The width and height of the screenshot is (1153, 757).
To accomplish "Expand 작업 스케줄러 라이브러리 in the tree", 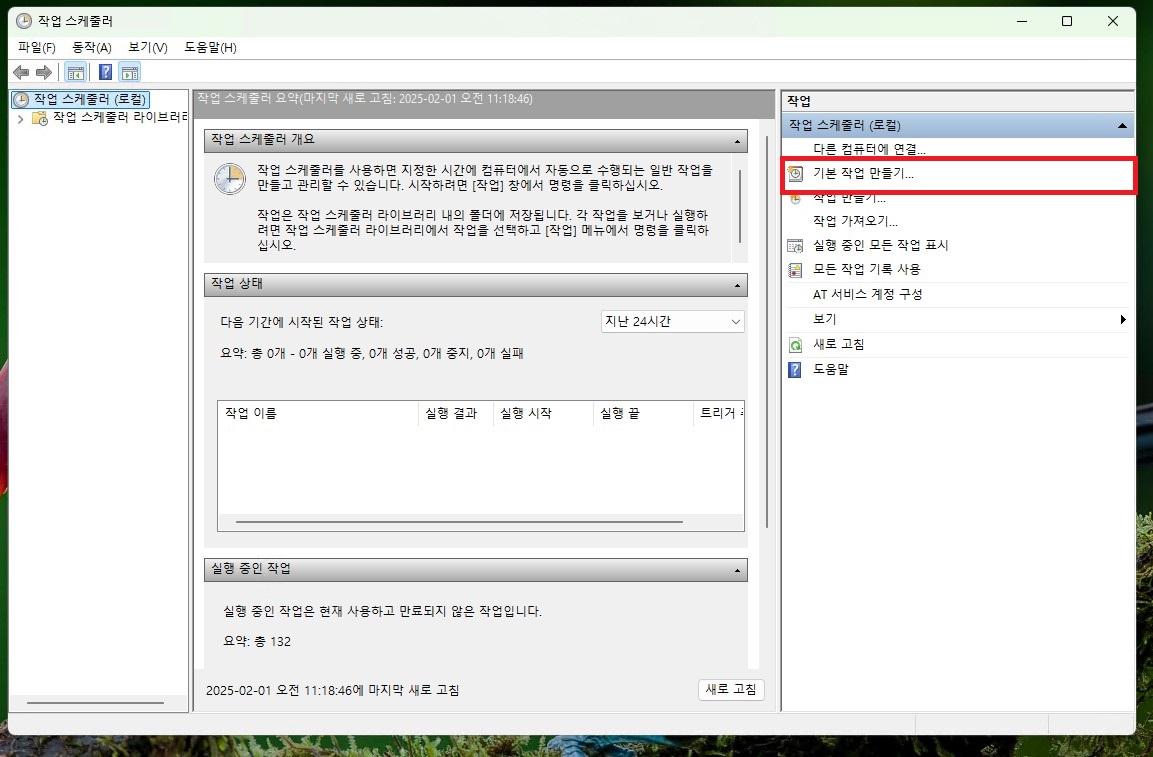I will pyautogui.click(x=20, y=117).
